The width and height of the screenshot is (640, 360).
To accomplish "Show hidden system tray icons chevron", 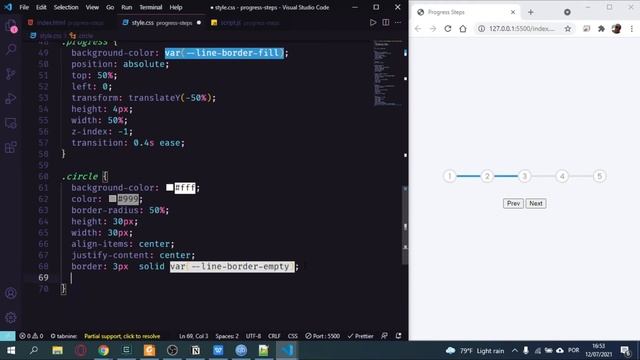I will [515, 351].
